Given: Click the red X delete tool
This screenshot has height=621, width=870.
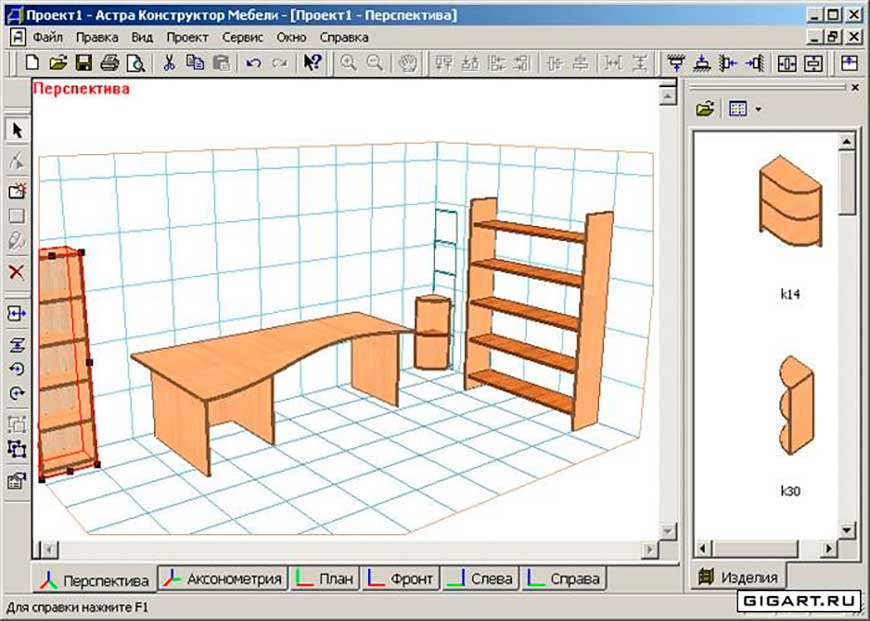Looking at the screenshot, I should (x=17, y=272).
